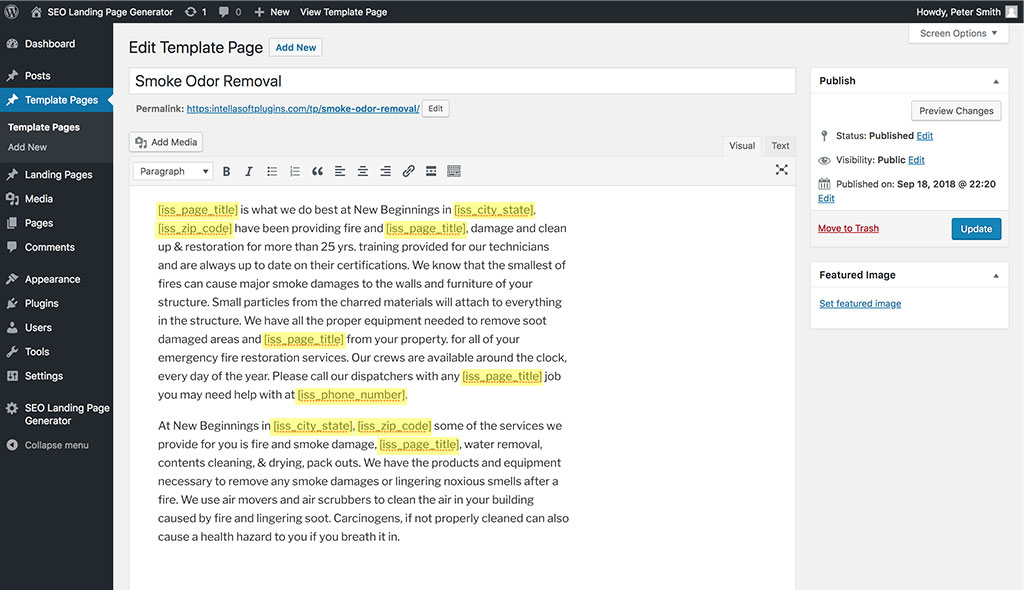Open the Screen Options dropdown
Screen dimensions: 1024x590
[x=957, y=33]
